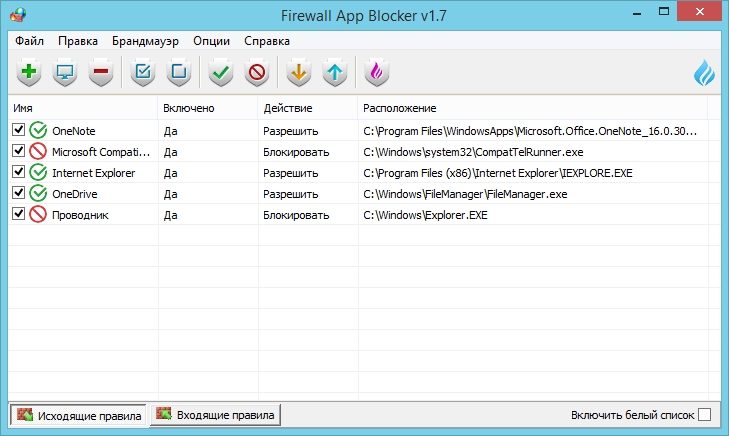Image resolution: width=729 pixels, height=436 pixels.
Task: Open the Файл menu
Action: click(30, 41)
